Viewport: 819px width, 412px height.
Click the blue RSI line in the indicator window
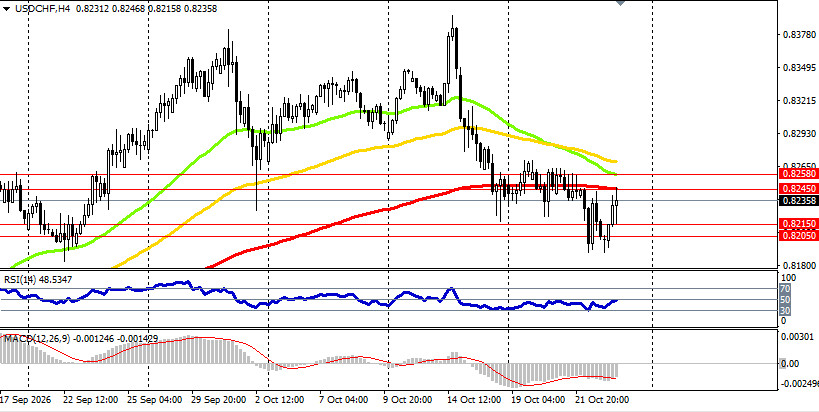(x=313, y=296)
